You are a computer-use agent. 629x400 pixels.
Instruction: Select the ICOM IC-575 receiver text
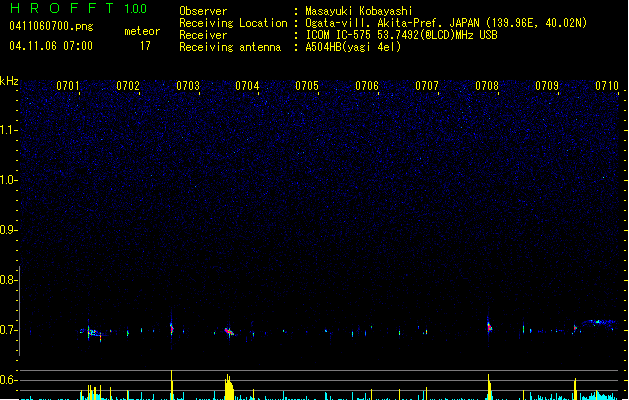point(401,35)
